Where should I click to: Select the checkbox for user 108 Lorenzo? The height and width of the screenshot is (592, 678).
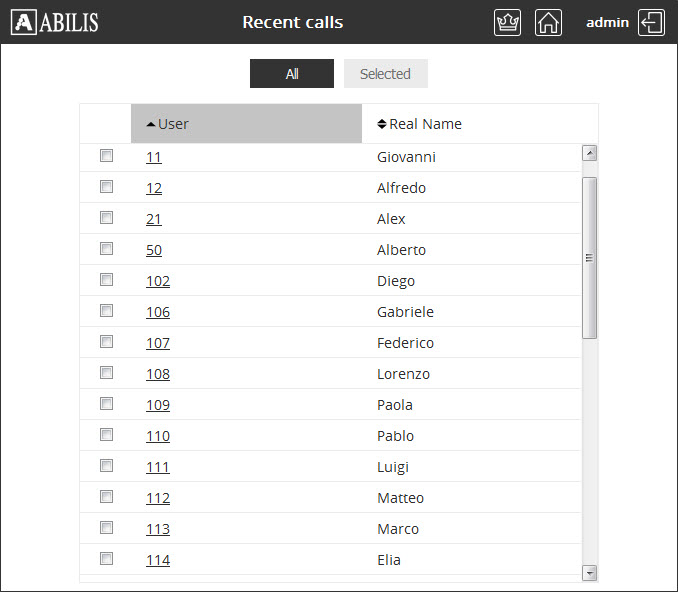[106, 373]
